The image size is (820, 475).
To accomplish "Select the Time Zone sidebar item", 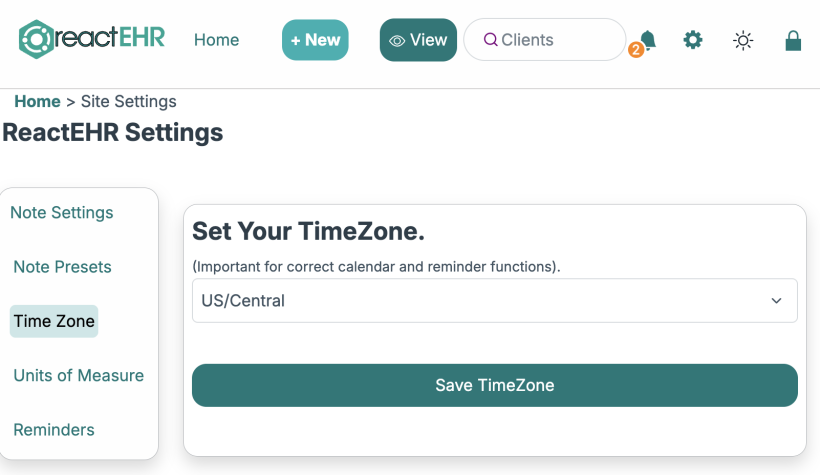I will pyautogui.click(x=54, y=321).
